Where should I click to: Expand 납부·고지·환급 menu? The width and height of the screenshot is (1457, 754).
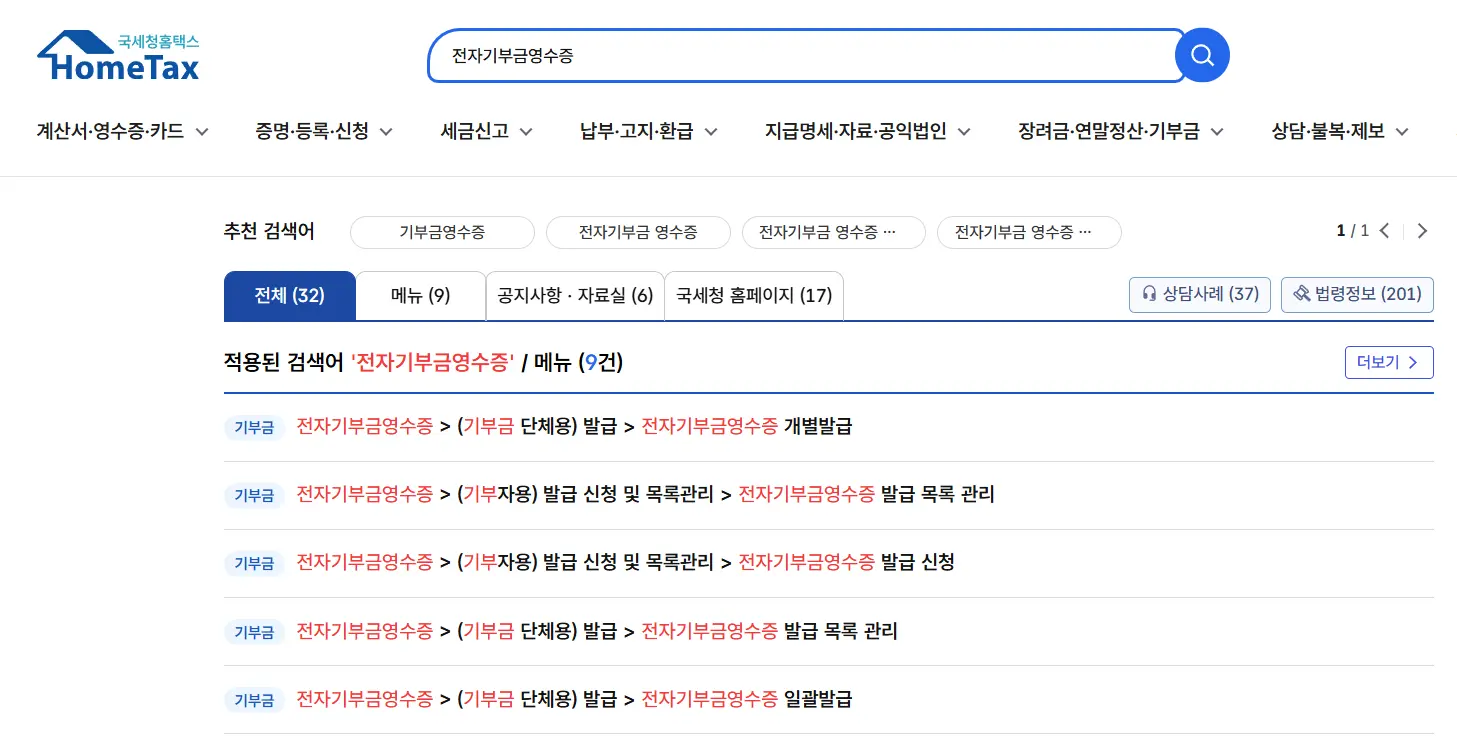649,131
